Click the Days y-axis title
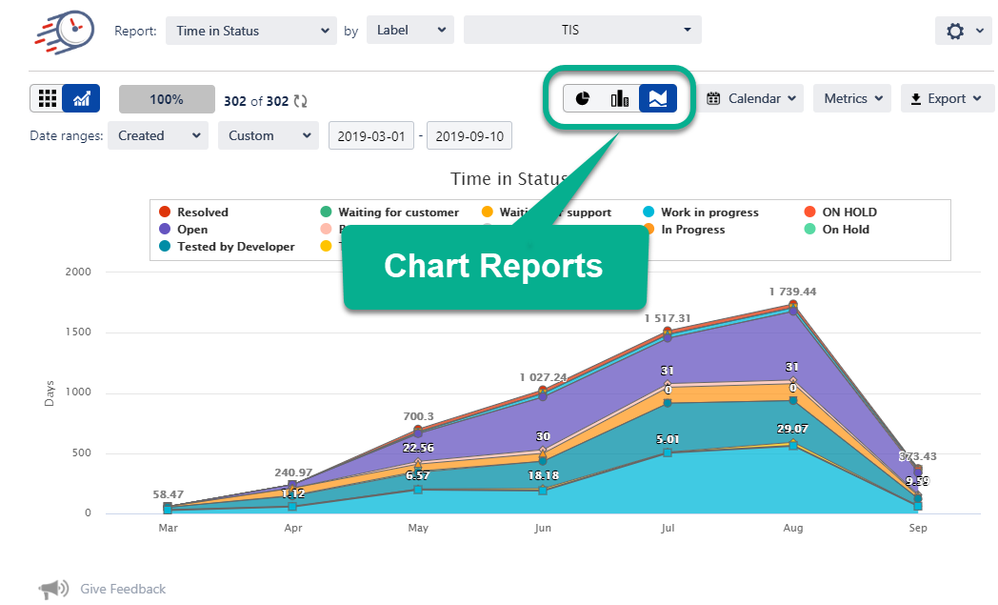The image size is (998, 605). point(49,393)
